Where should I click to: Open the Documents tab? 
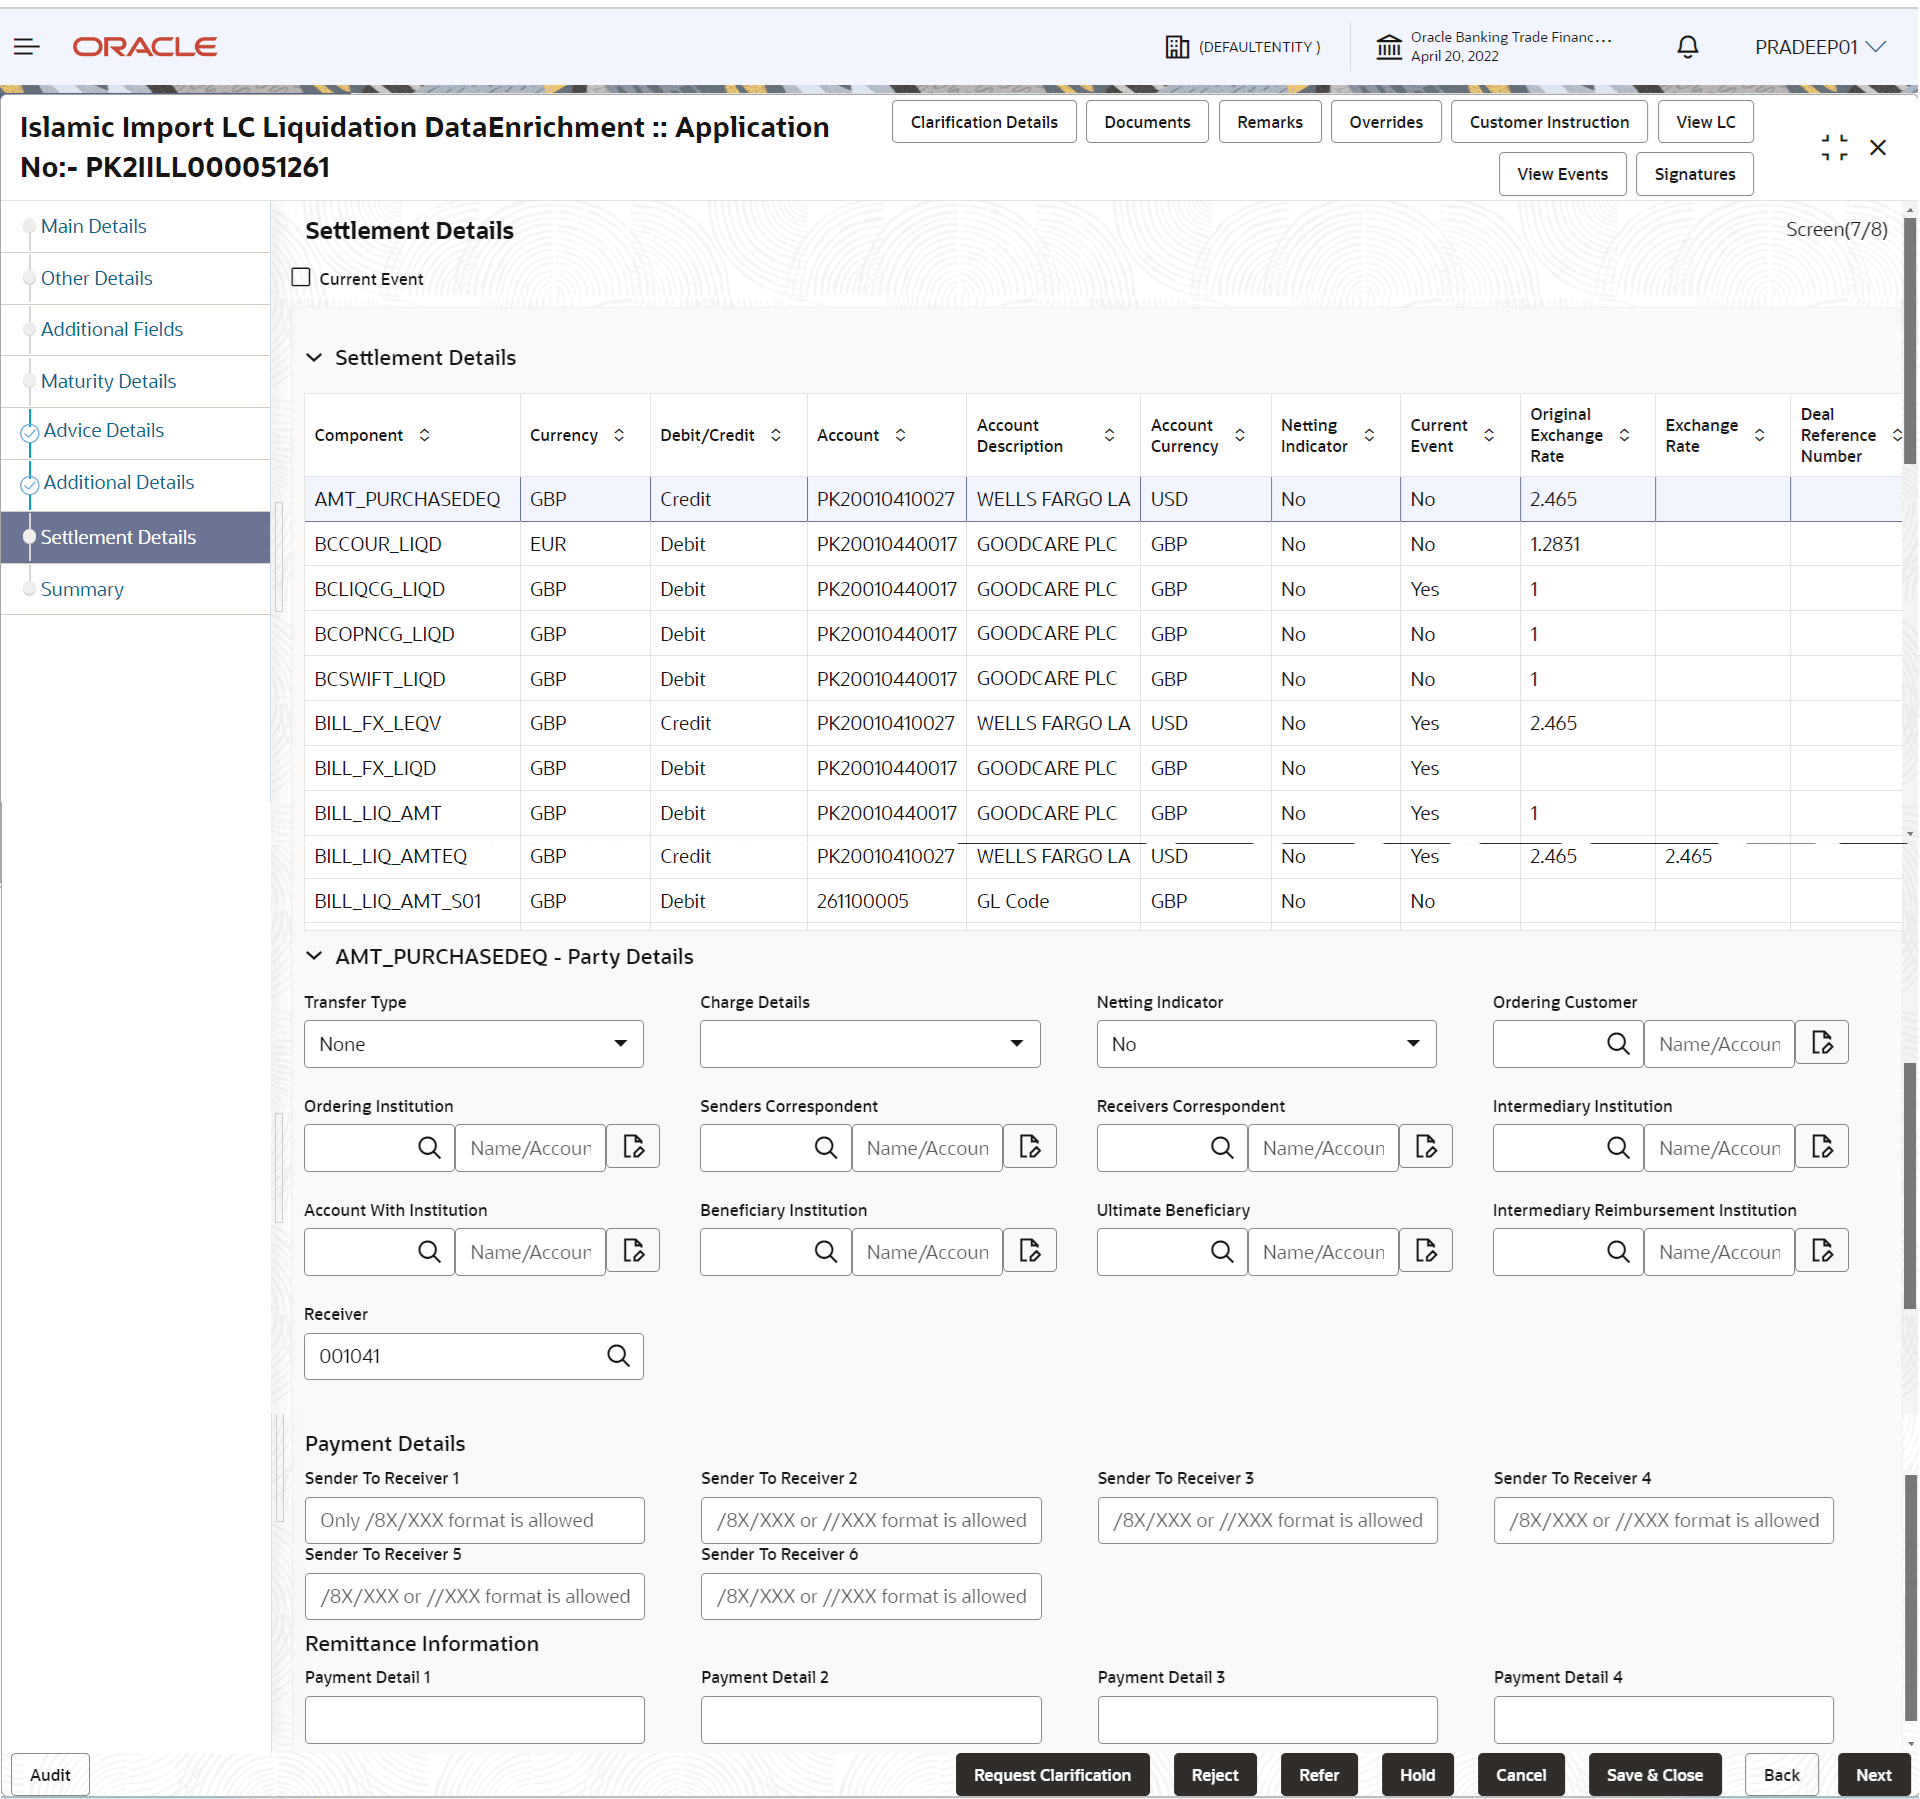pyautogui.click(x=1147, y=121)
